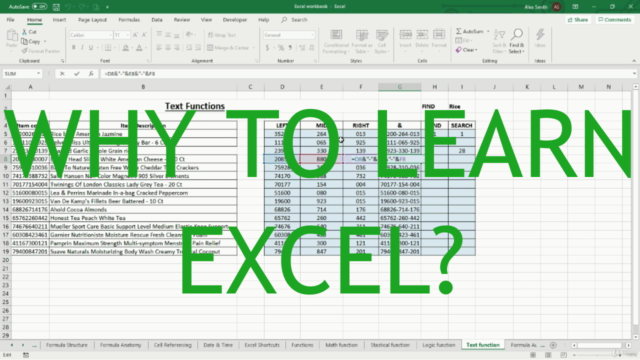Open the font name dropdown
Image resolution: width=640 pixels, height=360 pixels.
[110, 35]
